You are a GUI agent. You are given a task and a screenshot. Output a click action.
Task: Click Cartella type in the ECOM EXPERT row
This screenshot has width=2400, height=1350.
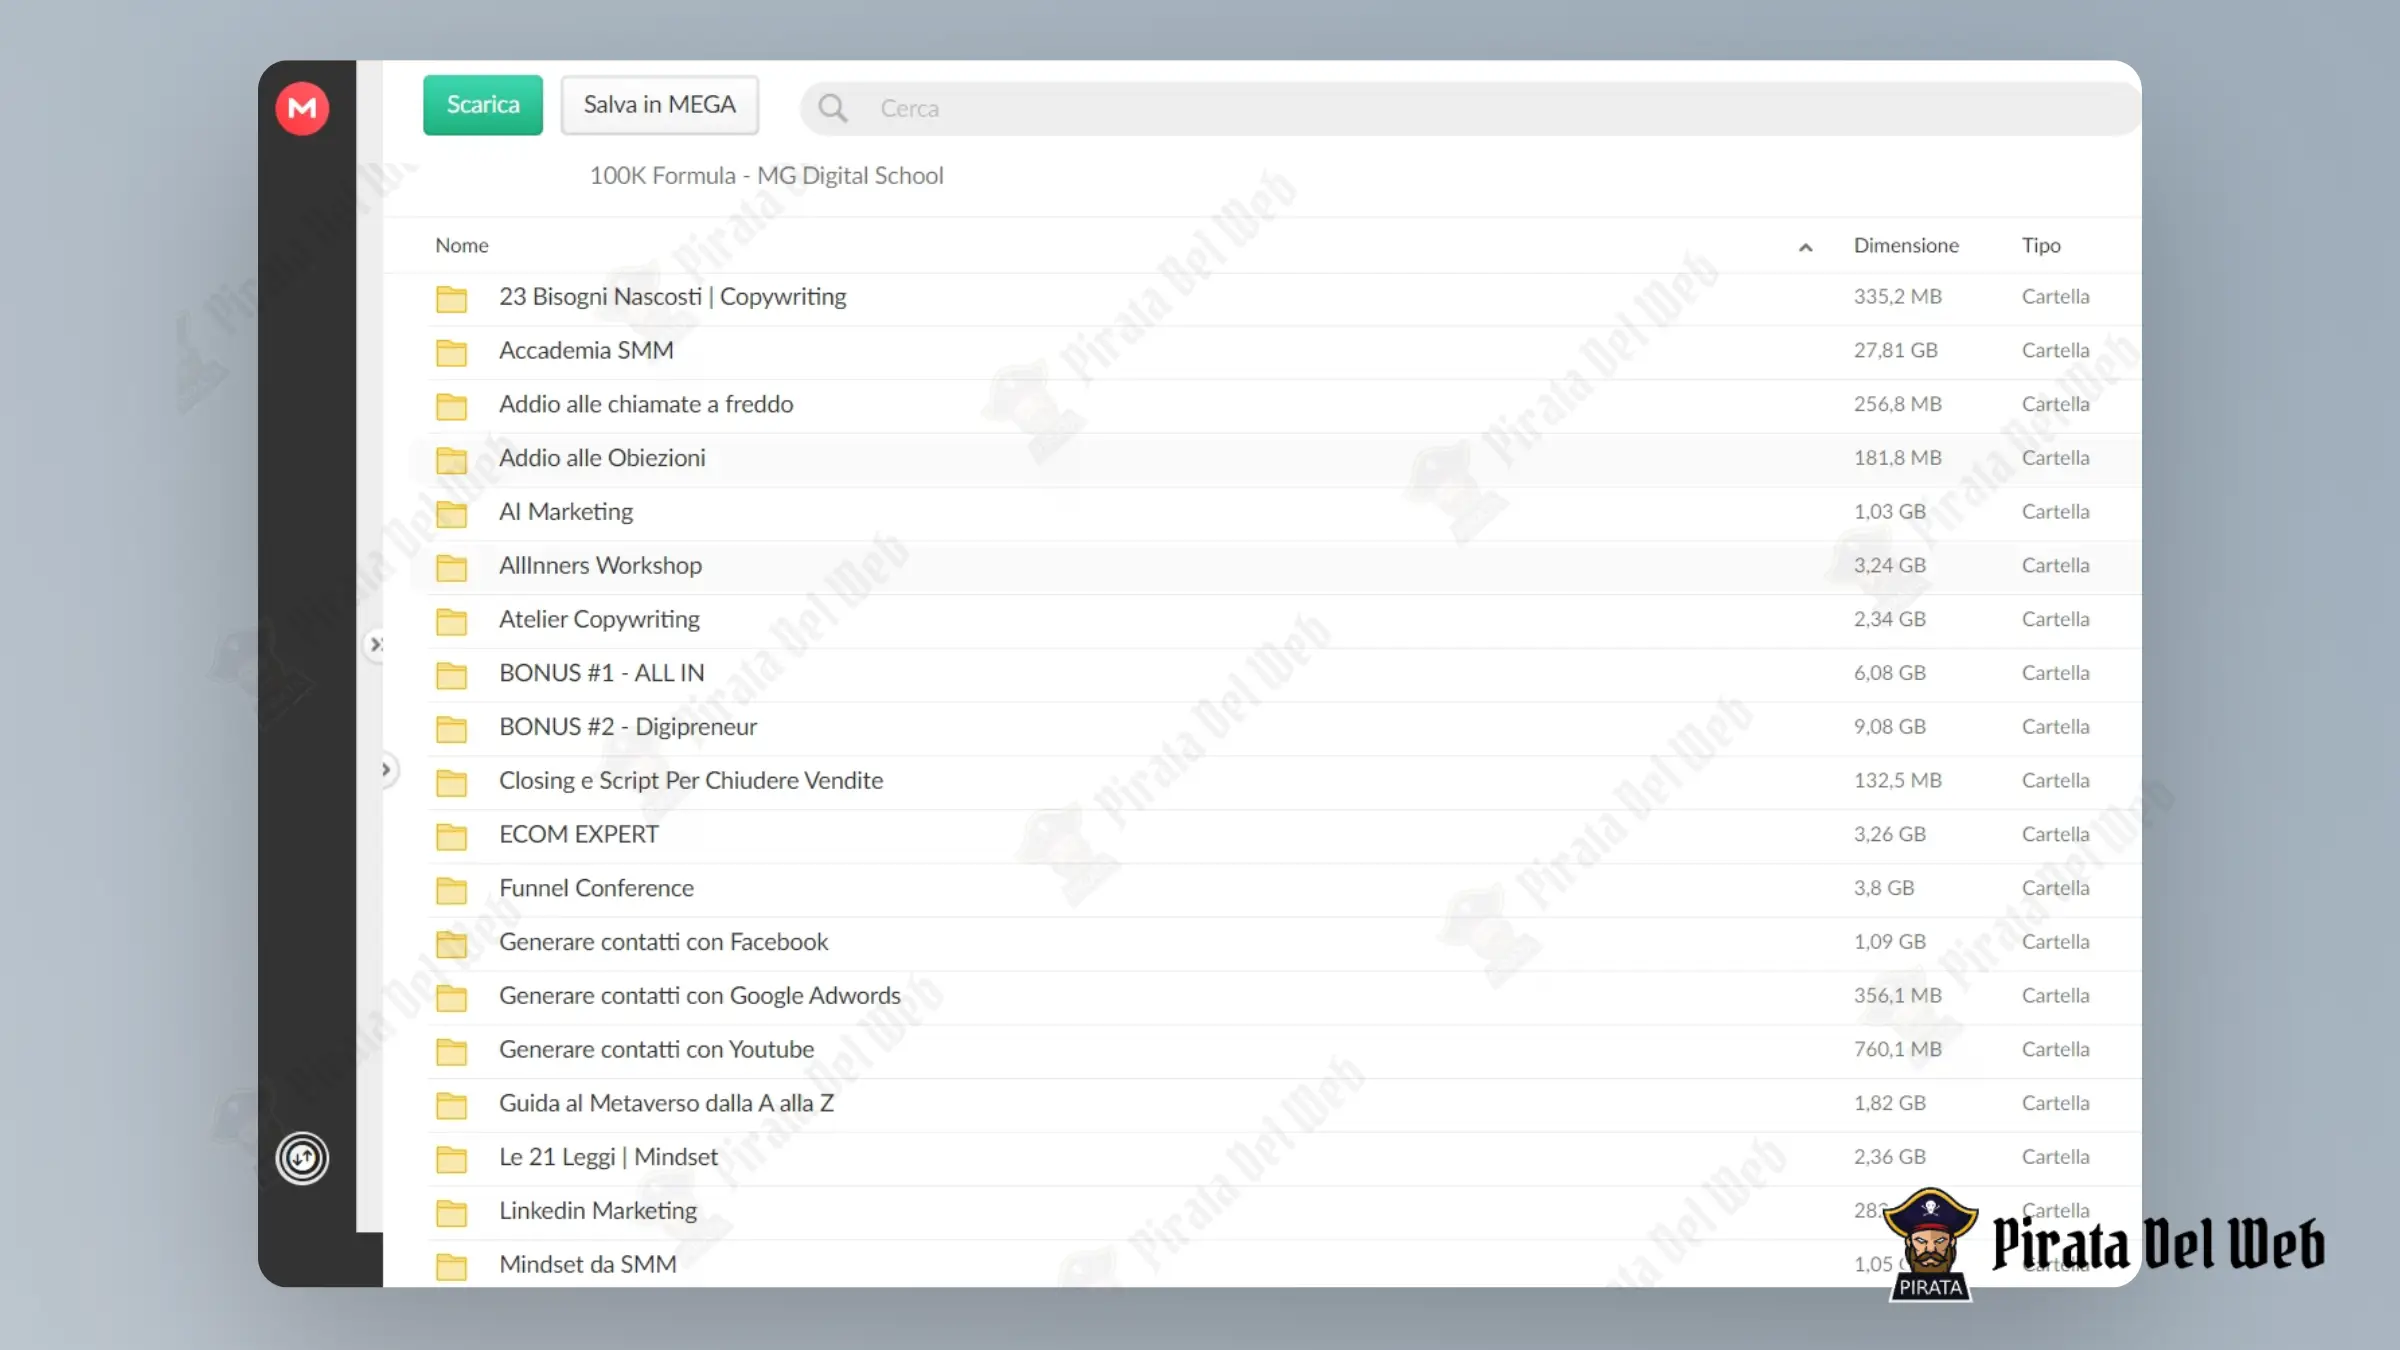[x=2055, y=835]
